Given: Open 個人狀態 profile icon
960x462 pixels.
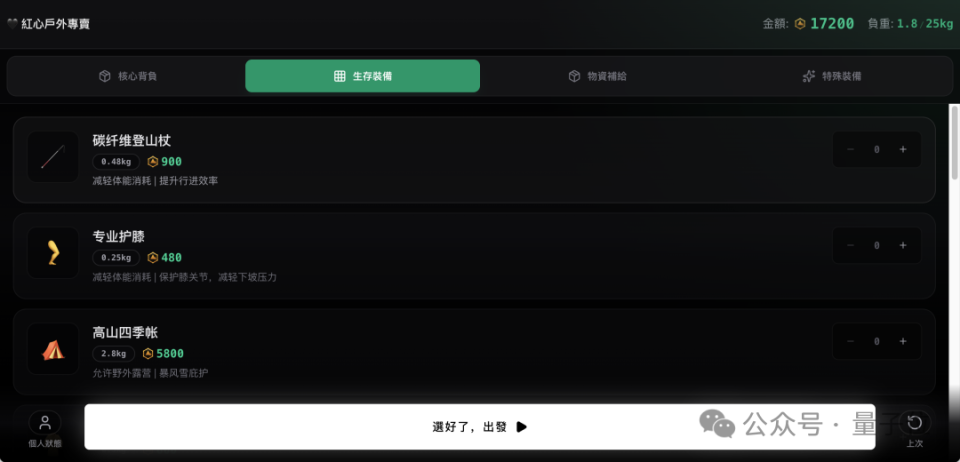Looking at the screenshot, I should point(45,422).
